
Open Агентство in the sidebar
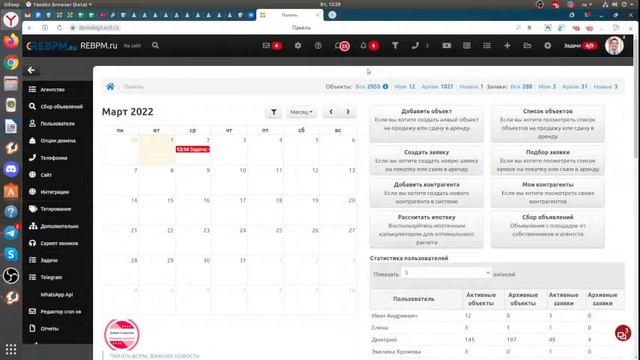(52, 89)
